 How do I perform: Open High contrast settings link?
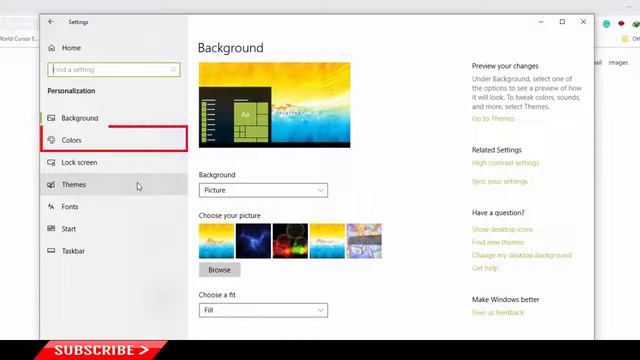pyautogui.click(x=505, y=163)
